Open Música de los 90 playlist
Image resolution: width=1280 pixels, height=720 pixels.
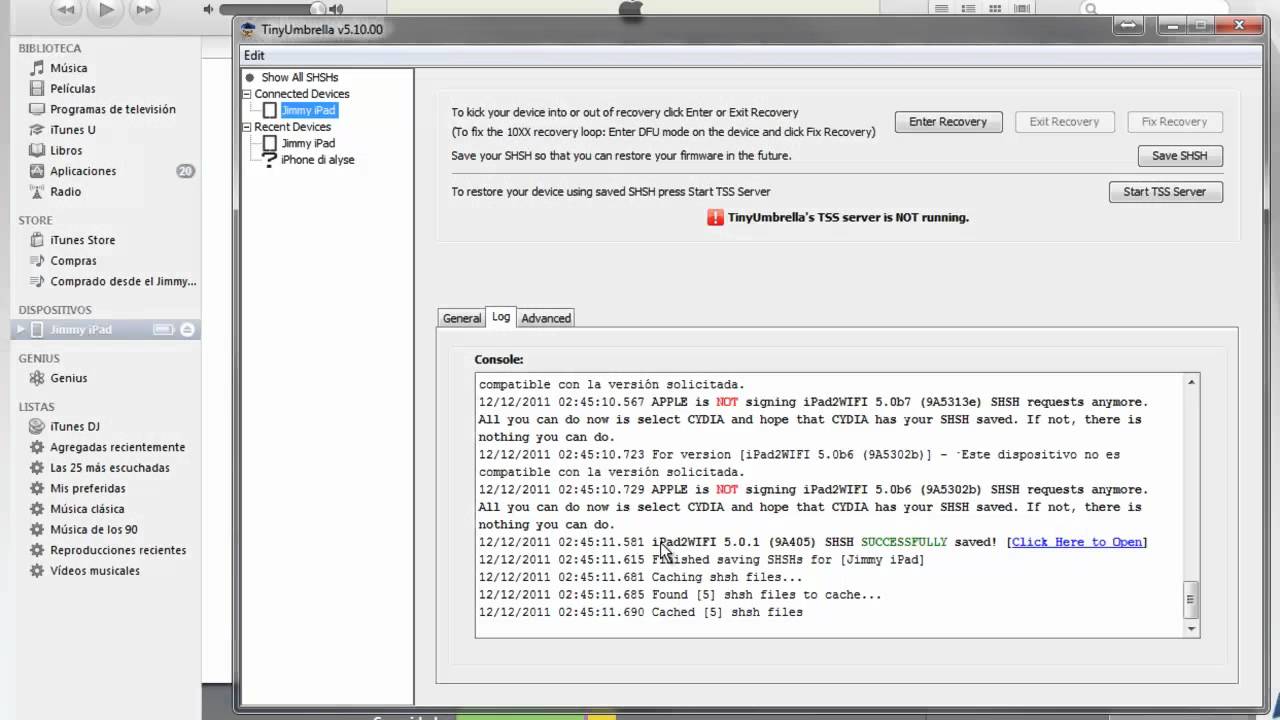(94, 530)
